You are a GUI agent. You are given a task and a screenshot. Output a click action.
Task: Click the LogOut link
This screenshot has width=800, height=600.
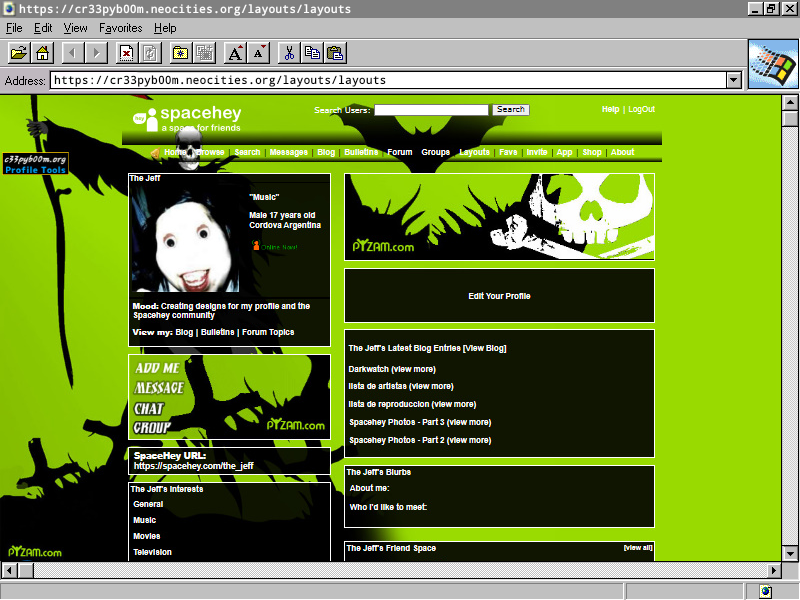pyautogui.click(x=641, y=109)
